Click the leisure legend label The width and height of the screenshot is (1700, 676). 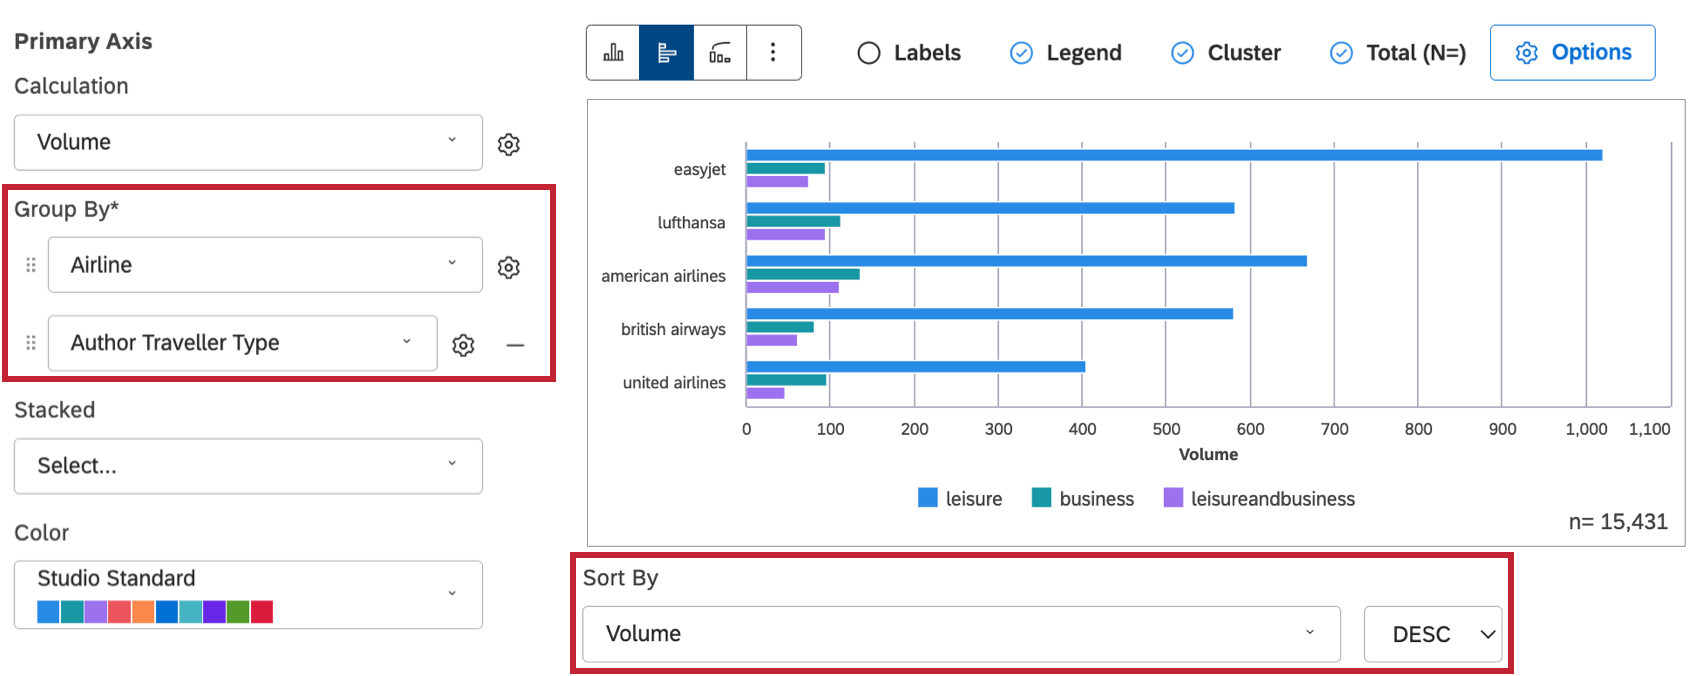(974, 499)
